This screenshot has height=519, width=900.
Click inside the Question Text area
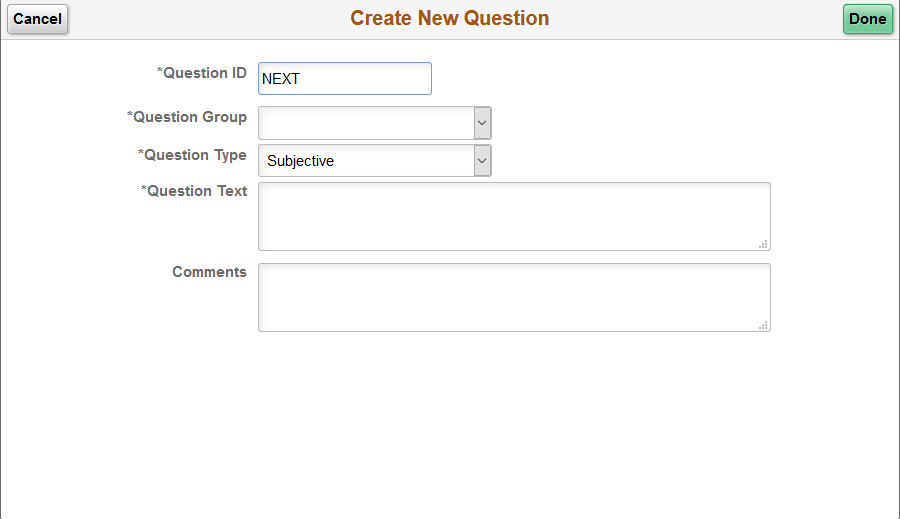[514, 216]
